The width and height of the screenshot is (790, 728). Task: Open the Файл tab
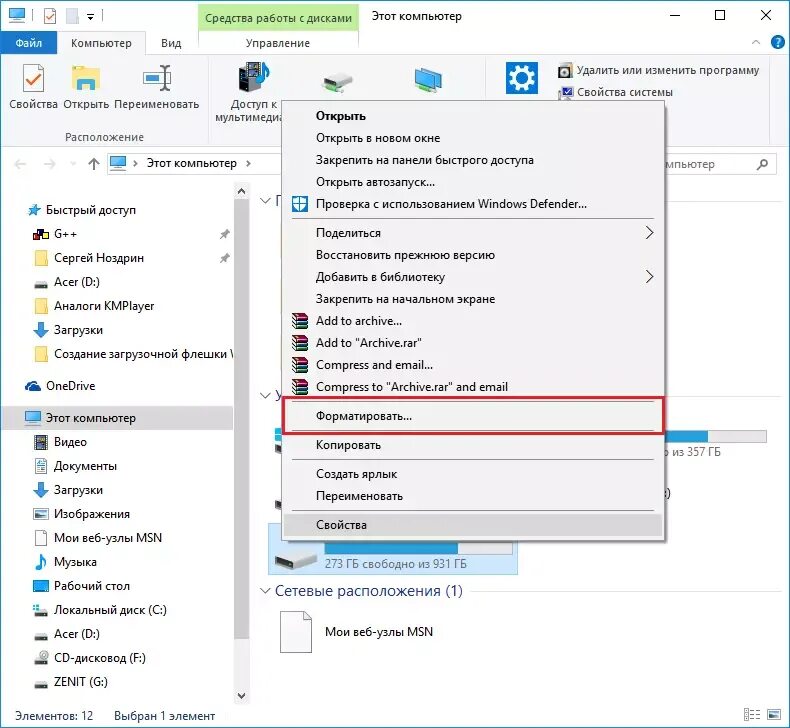(29, 43)
